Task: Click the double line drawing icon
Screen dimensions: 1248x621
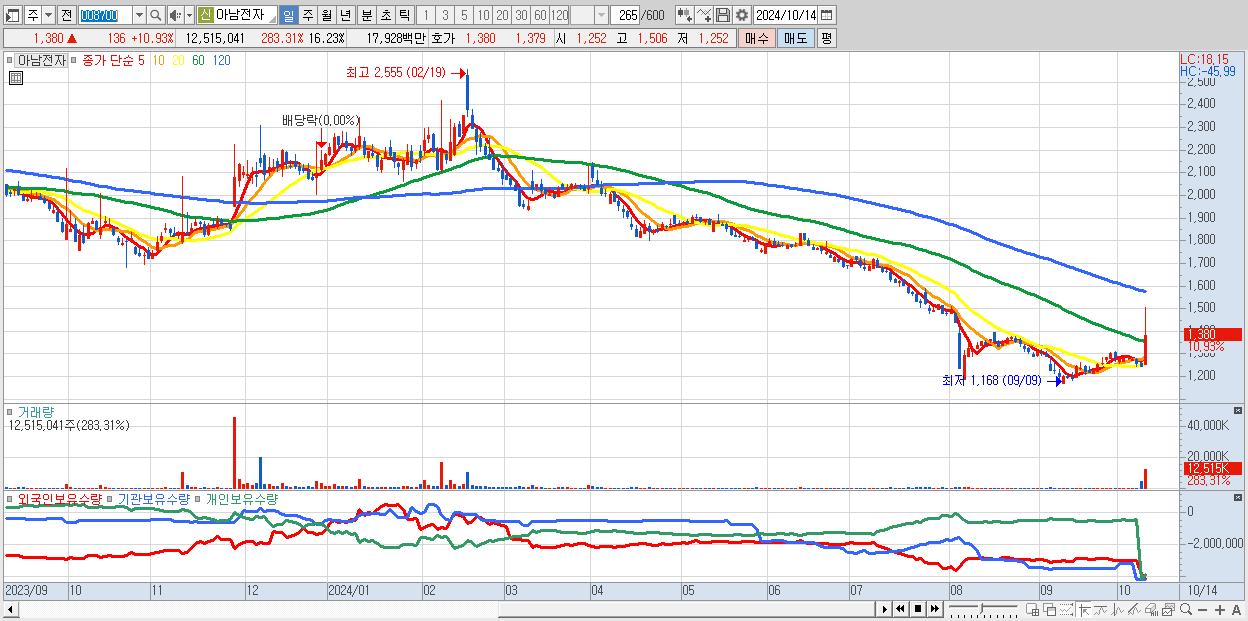Action: click(1134, 610)
